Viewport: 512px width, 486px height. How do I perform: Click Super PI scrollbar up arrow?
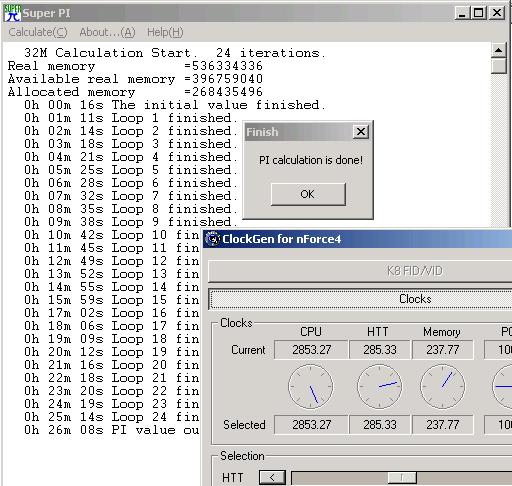pyautogui.click(x=499, y=51)
